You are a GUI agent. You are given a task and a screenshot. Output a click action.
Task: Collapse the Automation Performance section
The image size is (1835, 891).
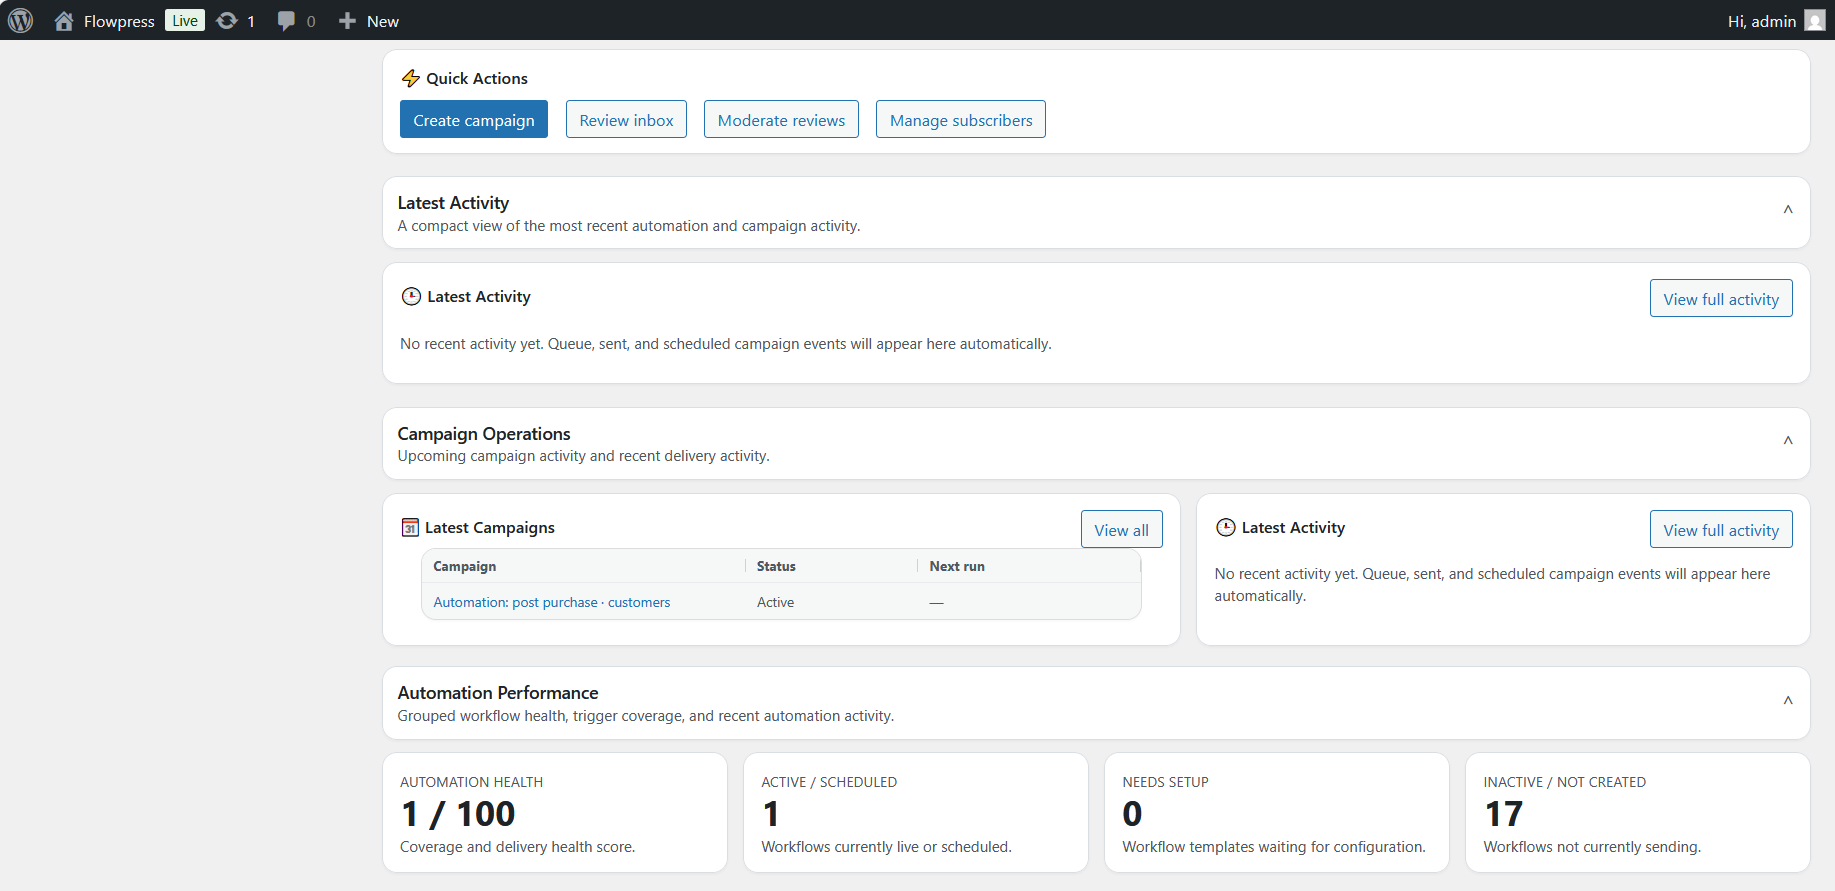(x=1788, y=701)
